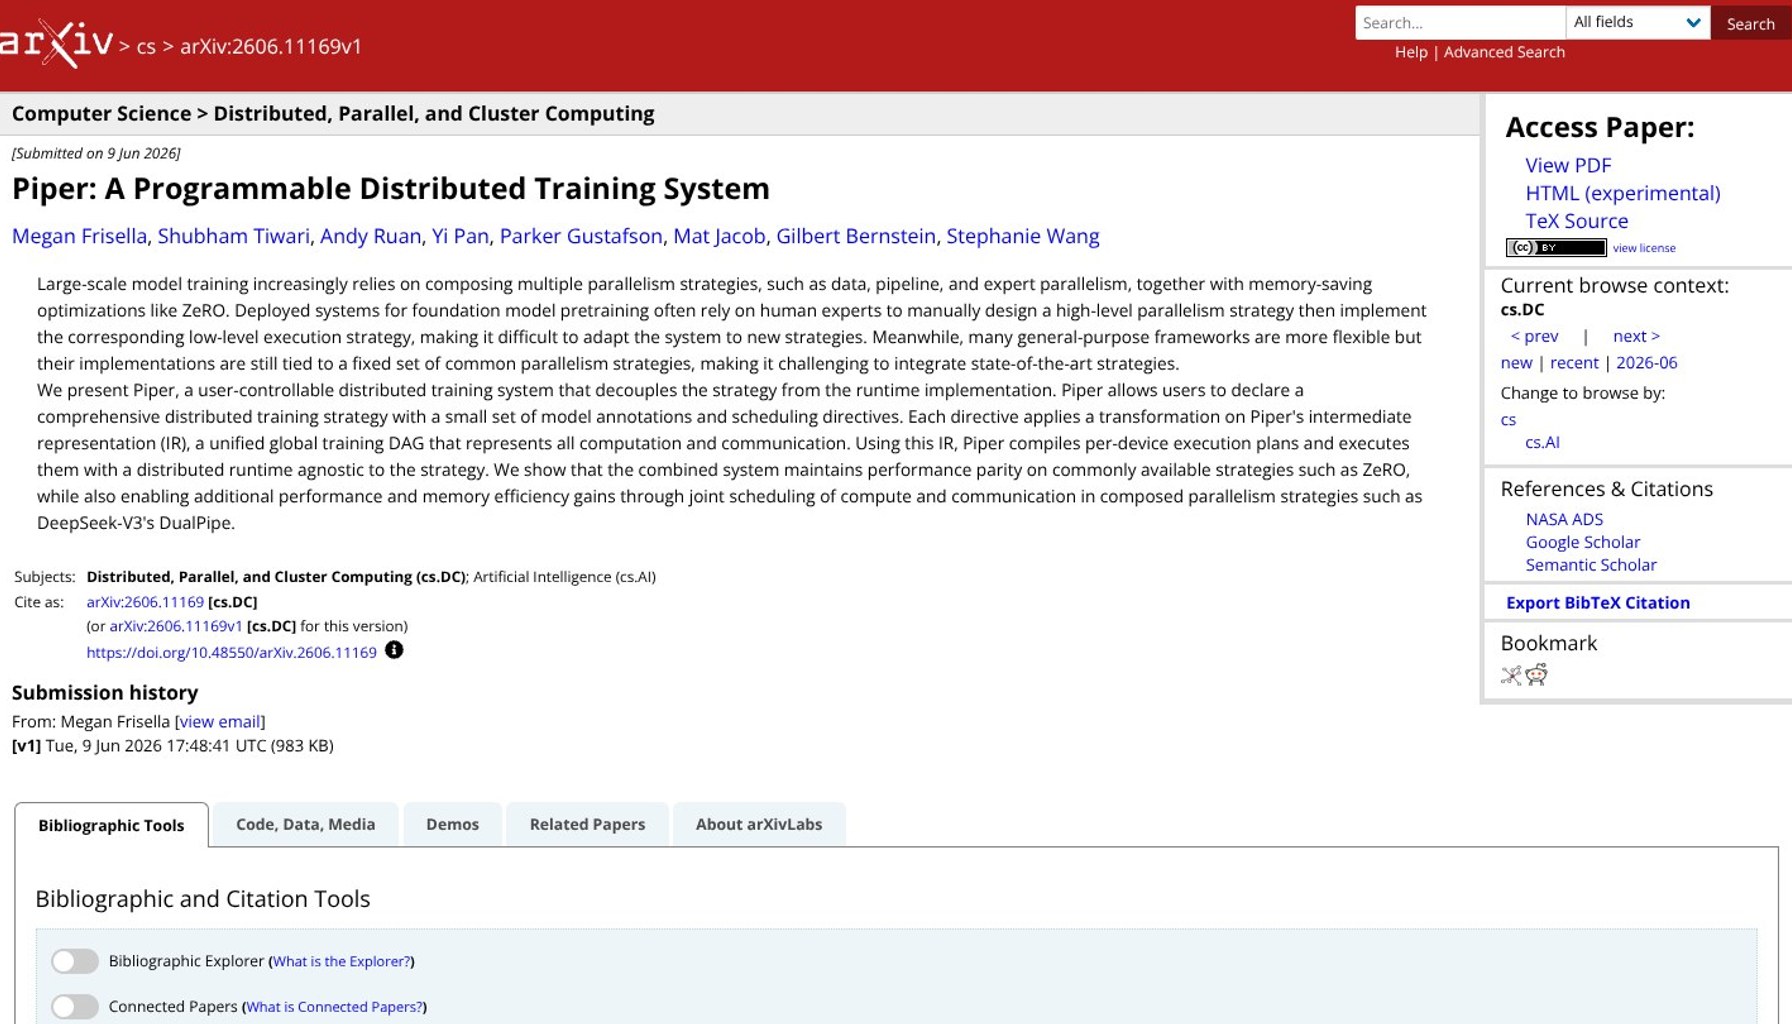Click arXiv:2606.11169v1 cite-as version link
This screenshot has width=1792, height=1024.
pyautogui.click(x=176, y=626)
